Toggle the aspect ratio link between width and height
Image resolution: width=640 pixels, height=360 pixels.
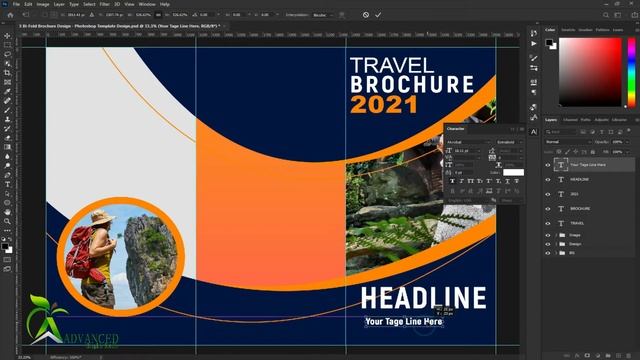(x=158, y=15)
